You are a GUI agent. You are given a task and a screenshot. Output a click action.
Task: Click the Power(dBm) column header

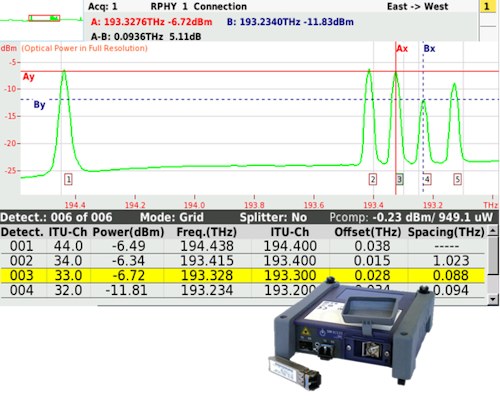pos(128,232)
